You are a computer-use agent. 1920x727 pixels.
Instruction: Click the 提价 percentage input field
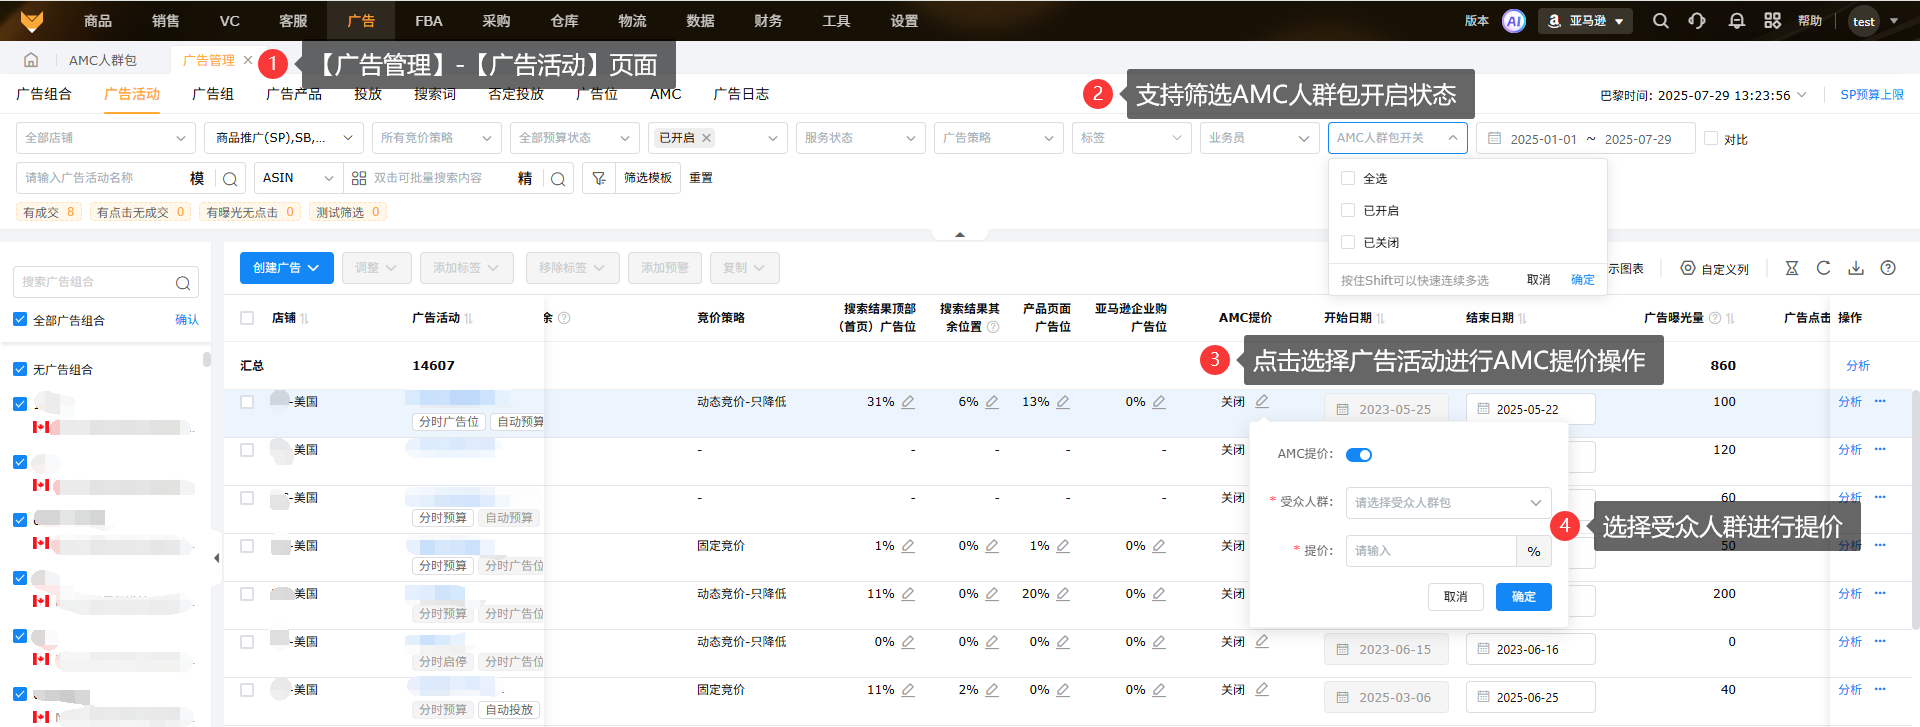1431,551
